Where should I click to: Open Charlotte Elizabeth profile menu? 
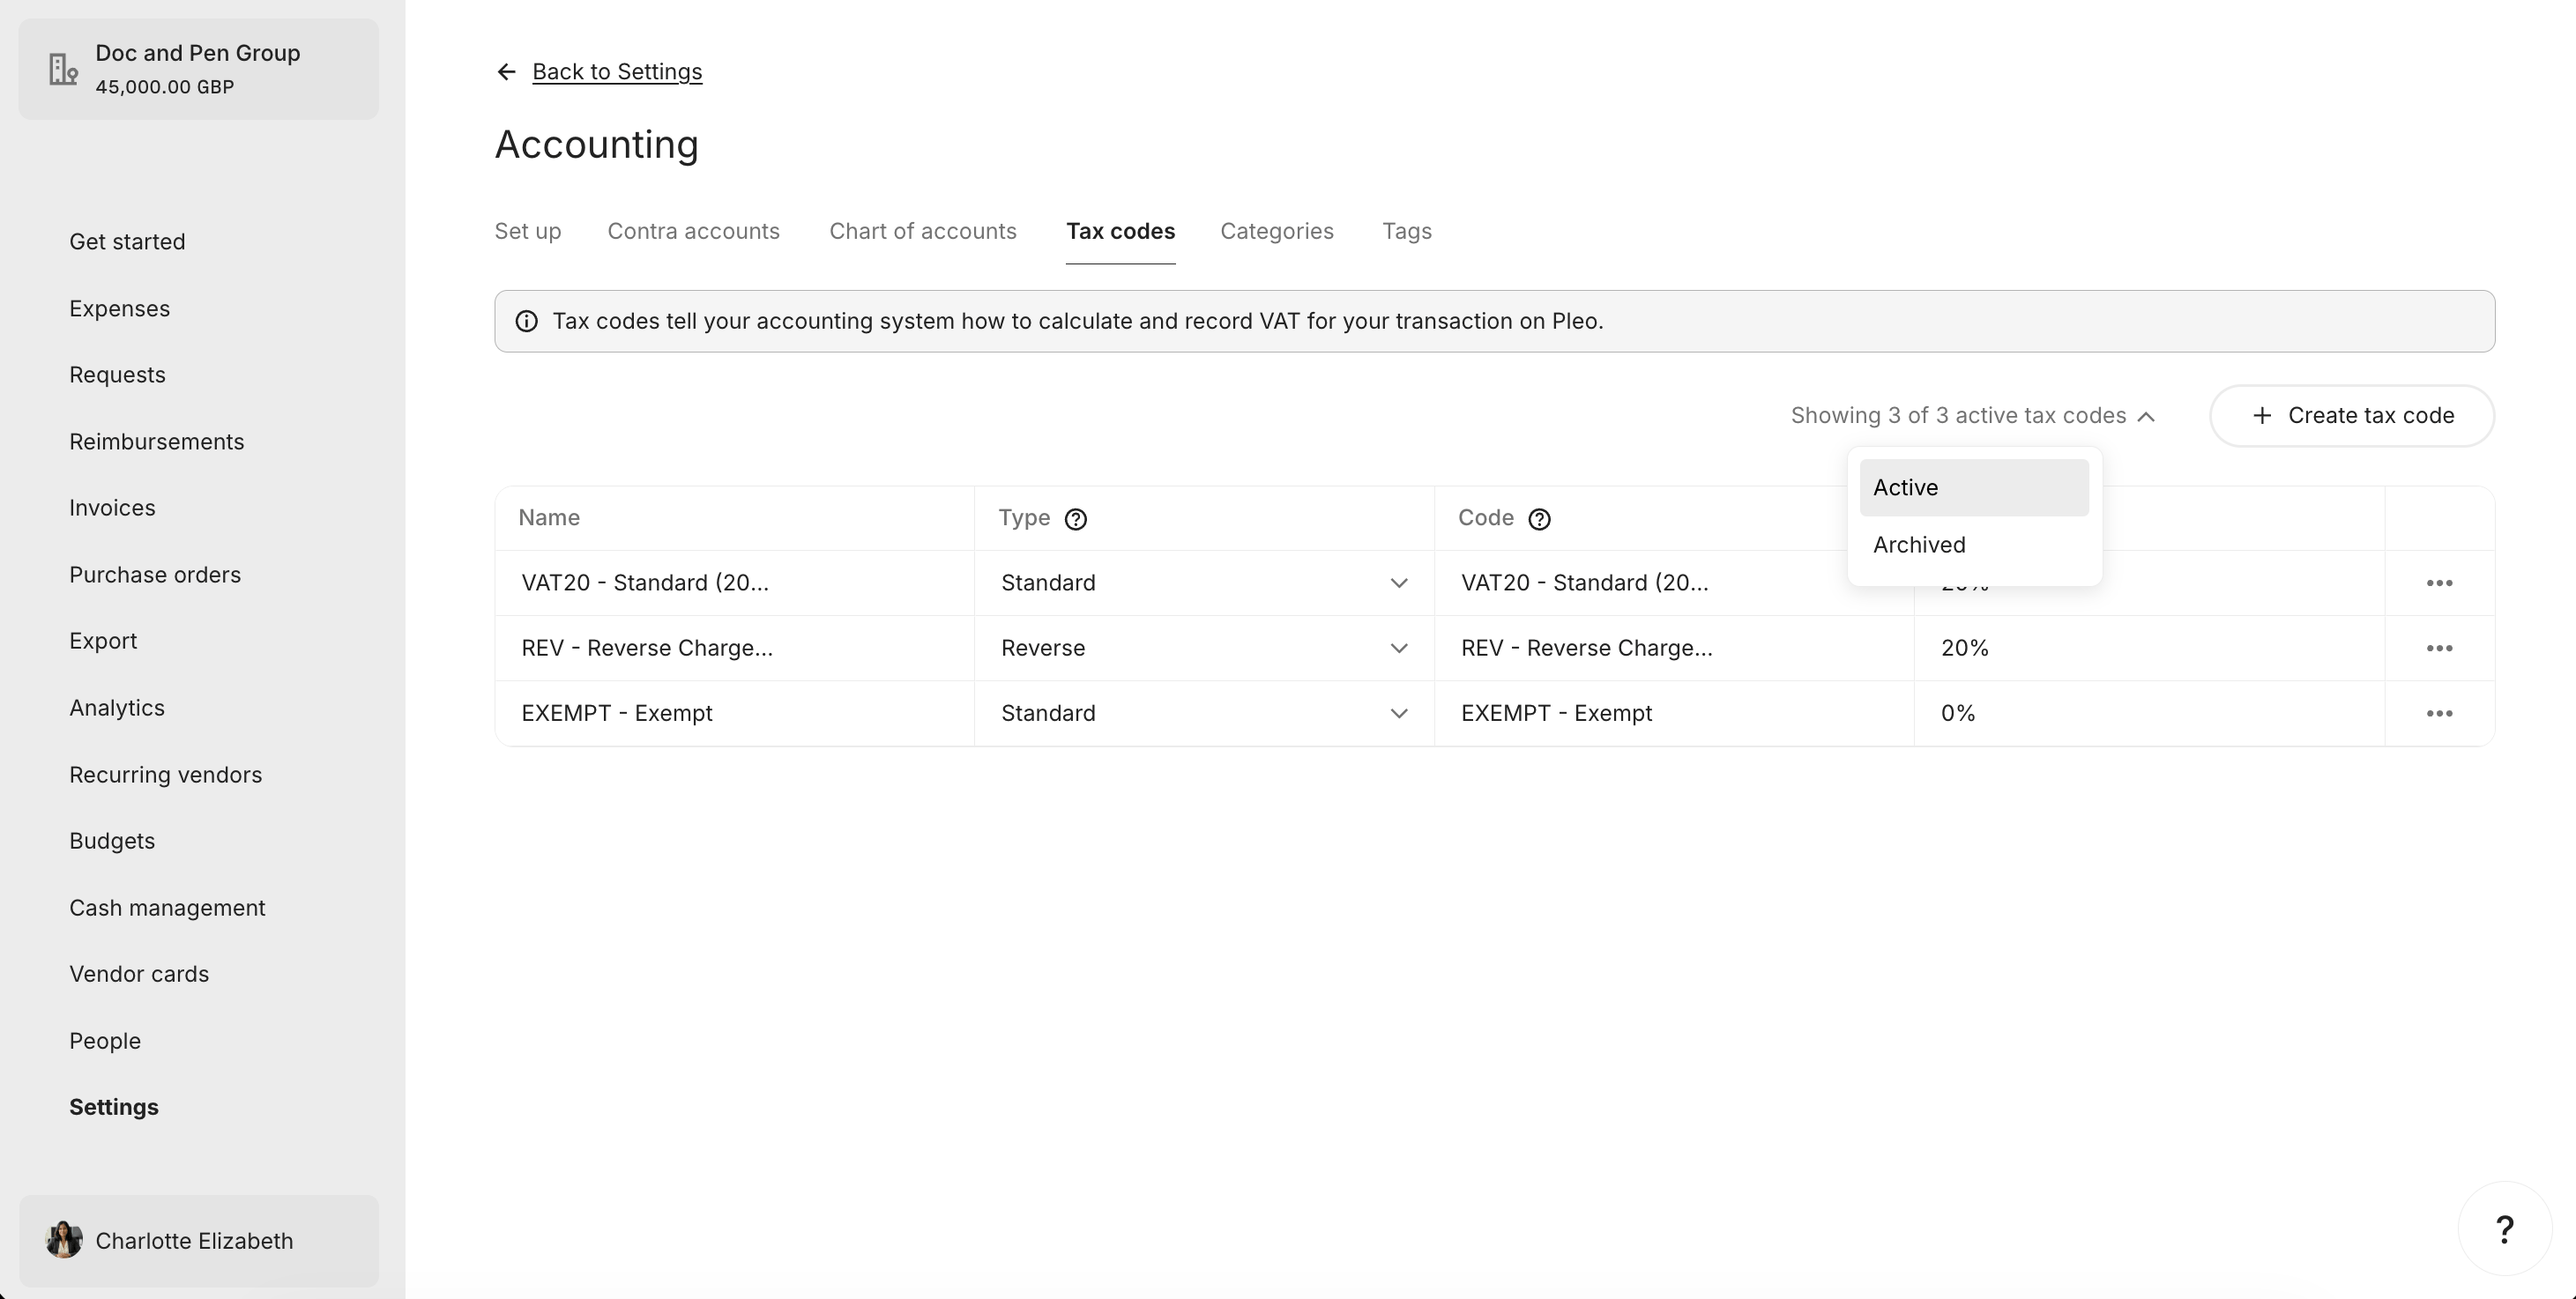198,1240
